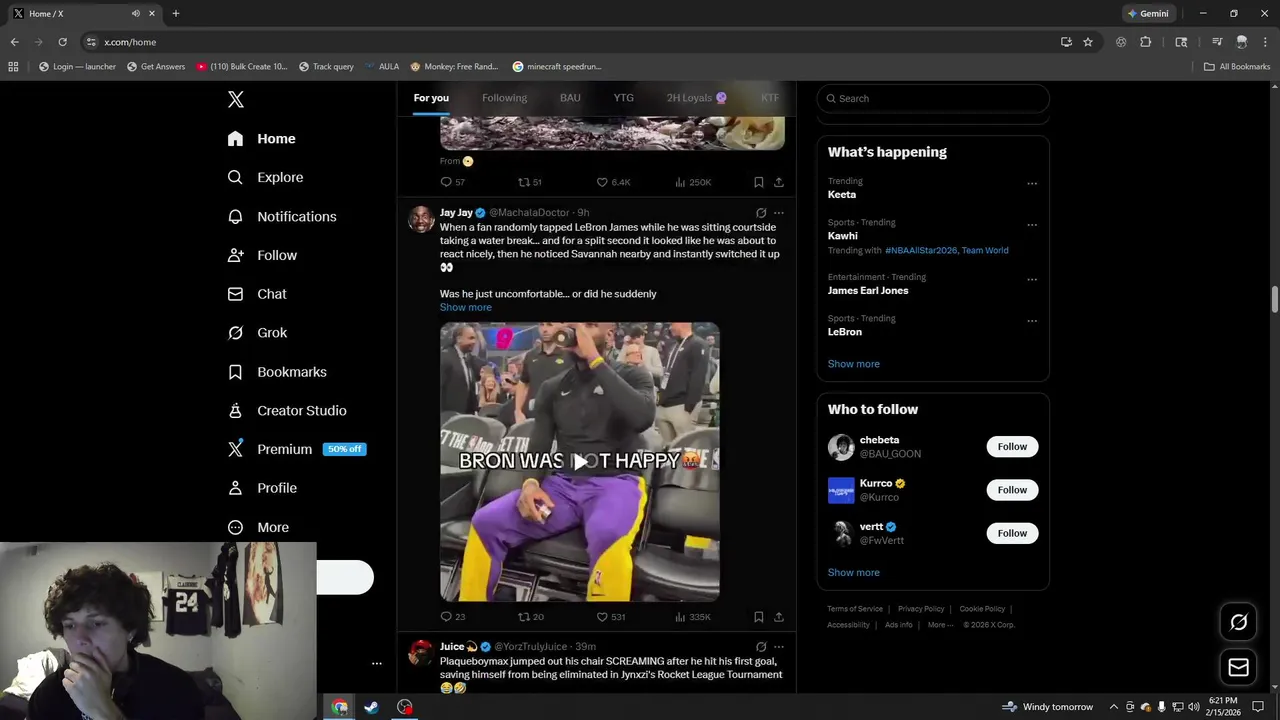Share the post with 250K views
The width and height of the screenshot is (1280, 720).
click(779, 182)
